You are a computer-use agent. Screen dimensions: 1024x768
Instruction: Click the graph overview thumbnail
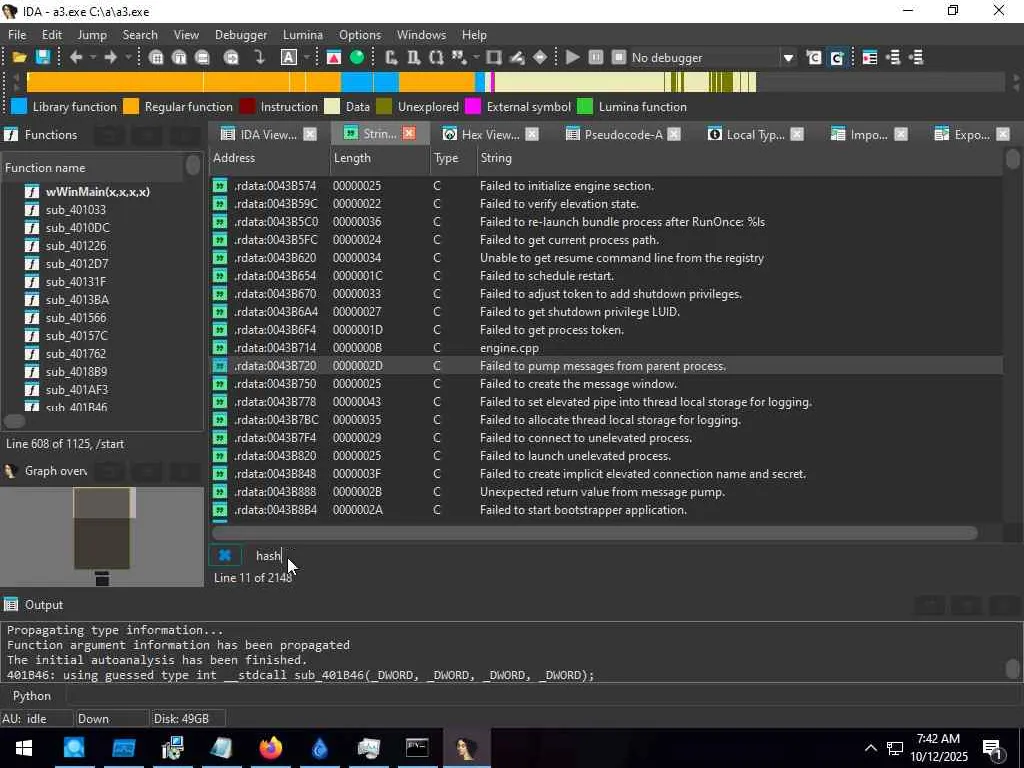103,537
